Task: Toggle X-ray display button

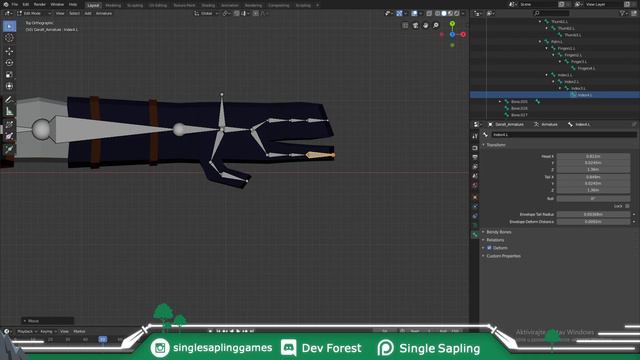Action: (429, 13)
